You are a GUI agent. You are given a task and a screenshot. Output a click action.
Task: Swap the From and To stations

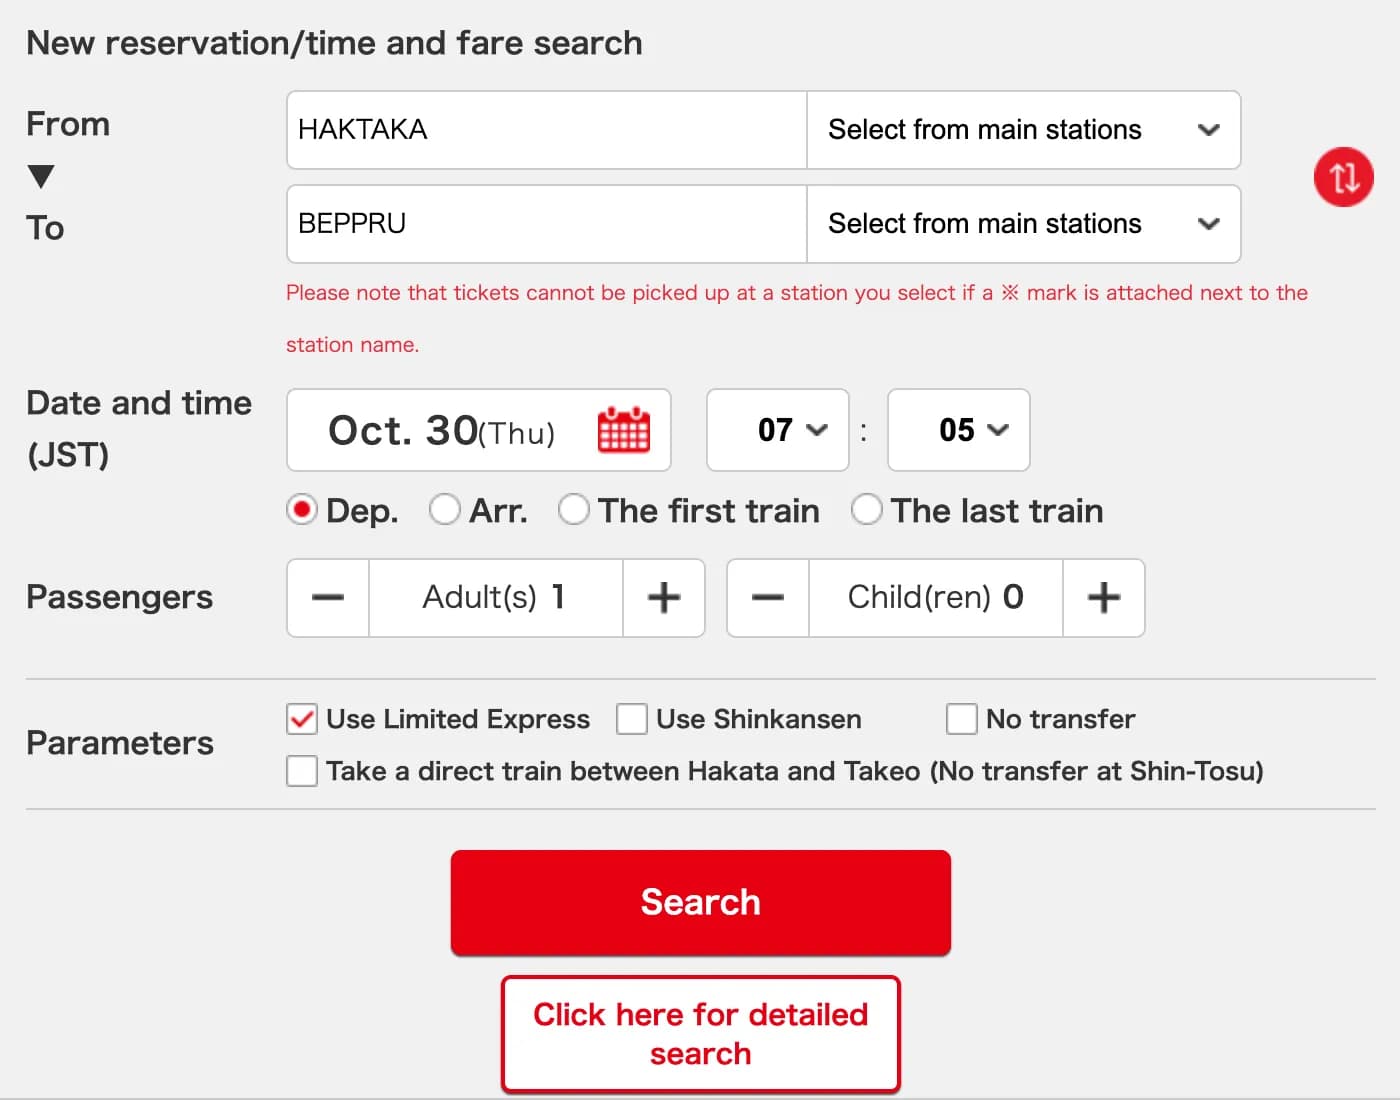point(1343,176)
